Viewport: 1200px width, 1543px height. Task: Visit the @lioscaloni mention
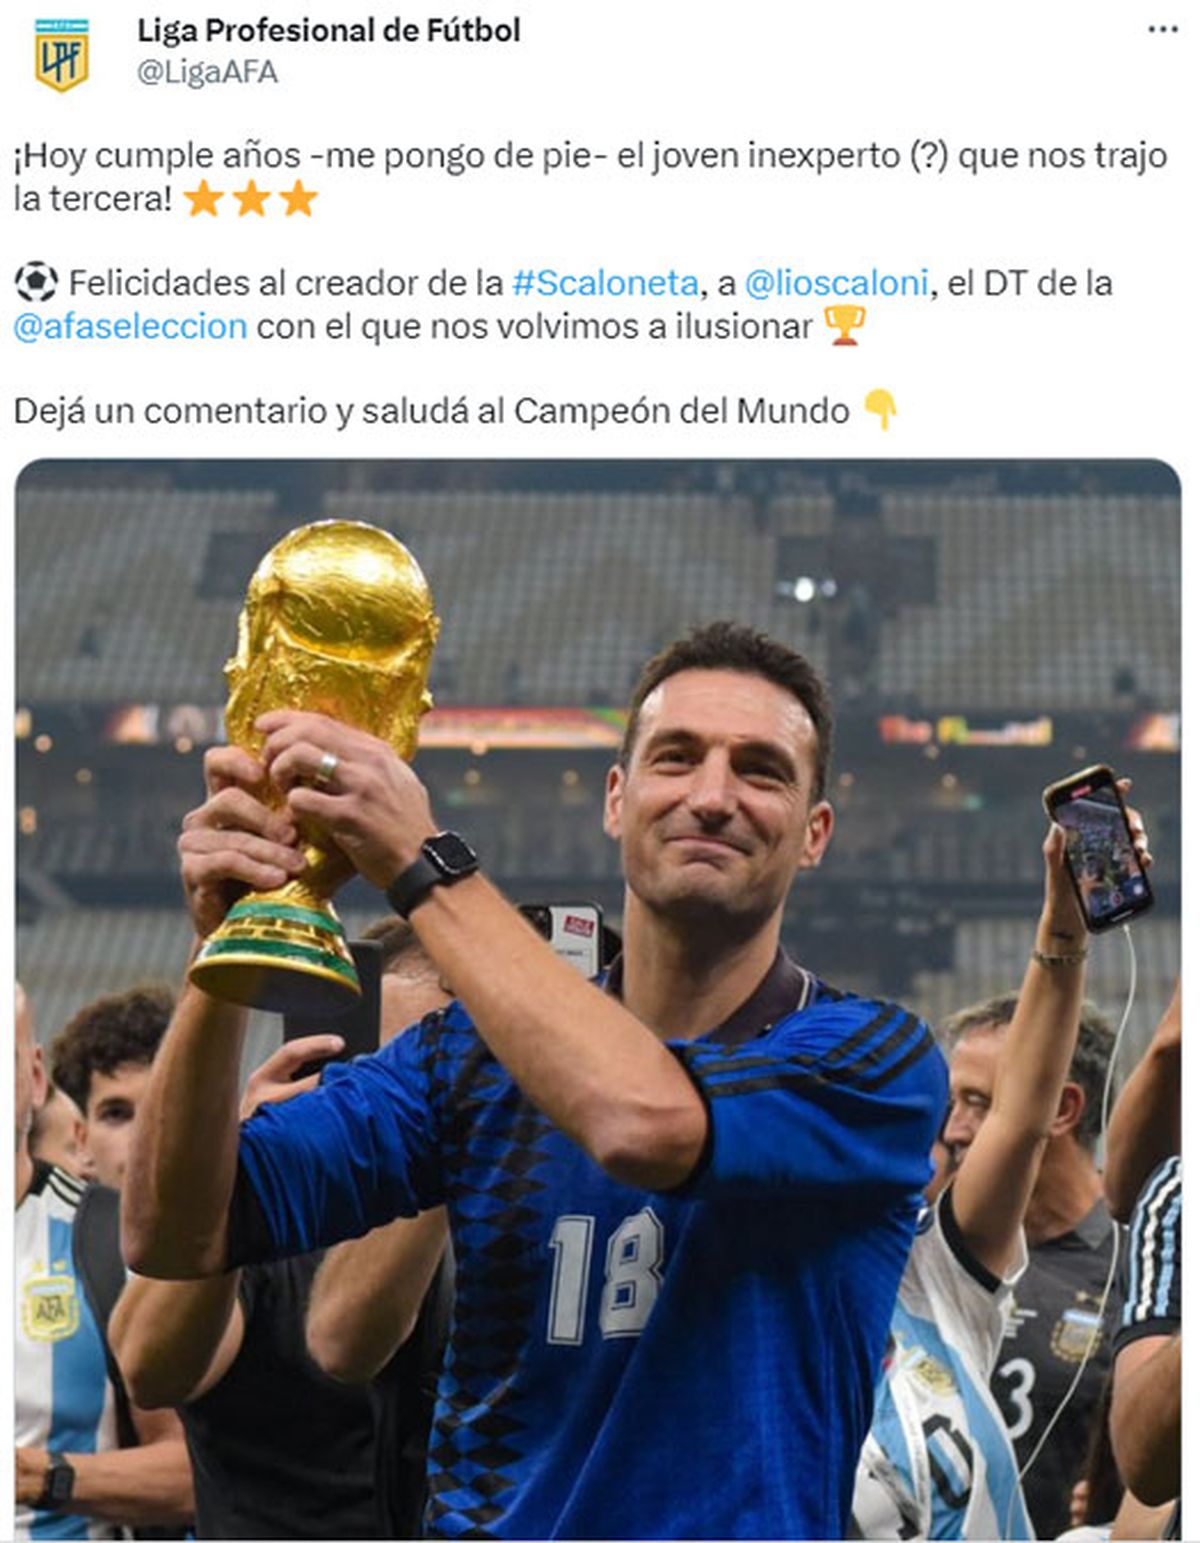837,283
